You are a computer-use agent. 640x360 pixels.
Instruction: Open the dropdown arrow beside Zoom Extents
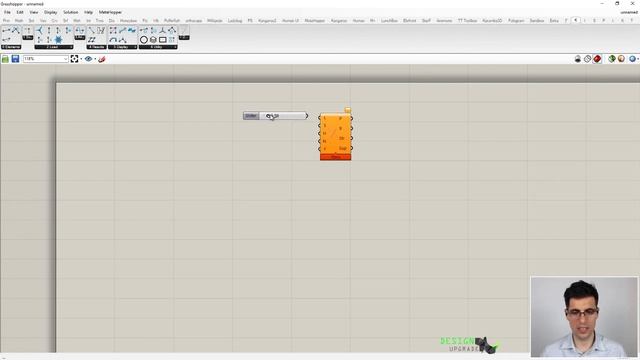[81, 59]
